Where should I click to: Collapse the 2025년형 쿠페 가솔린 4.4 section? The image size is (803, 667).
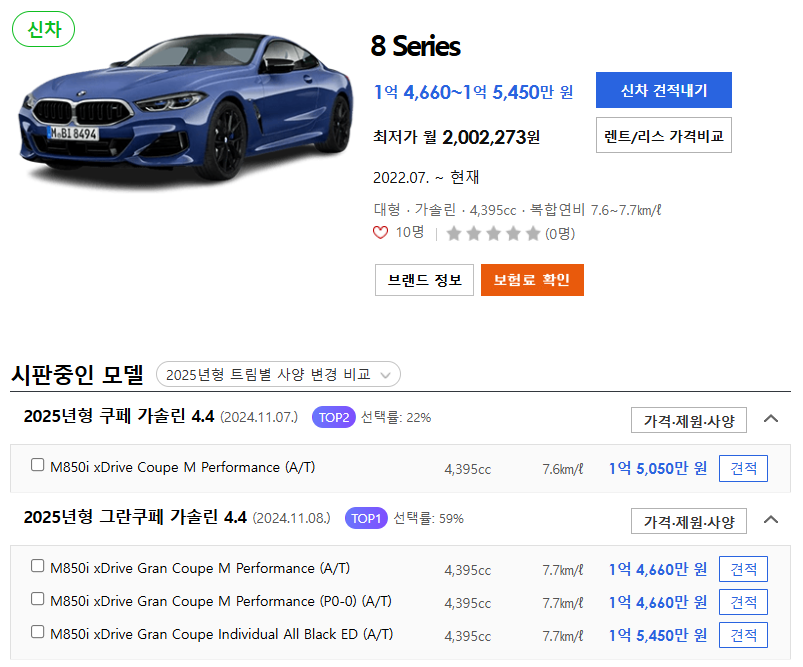[x=771, y=419]
